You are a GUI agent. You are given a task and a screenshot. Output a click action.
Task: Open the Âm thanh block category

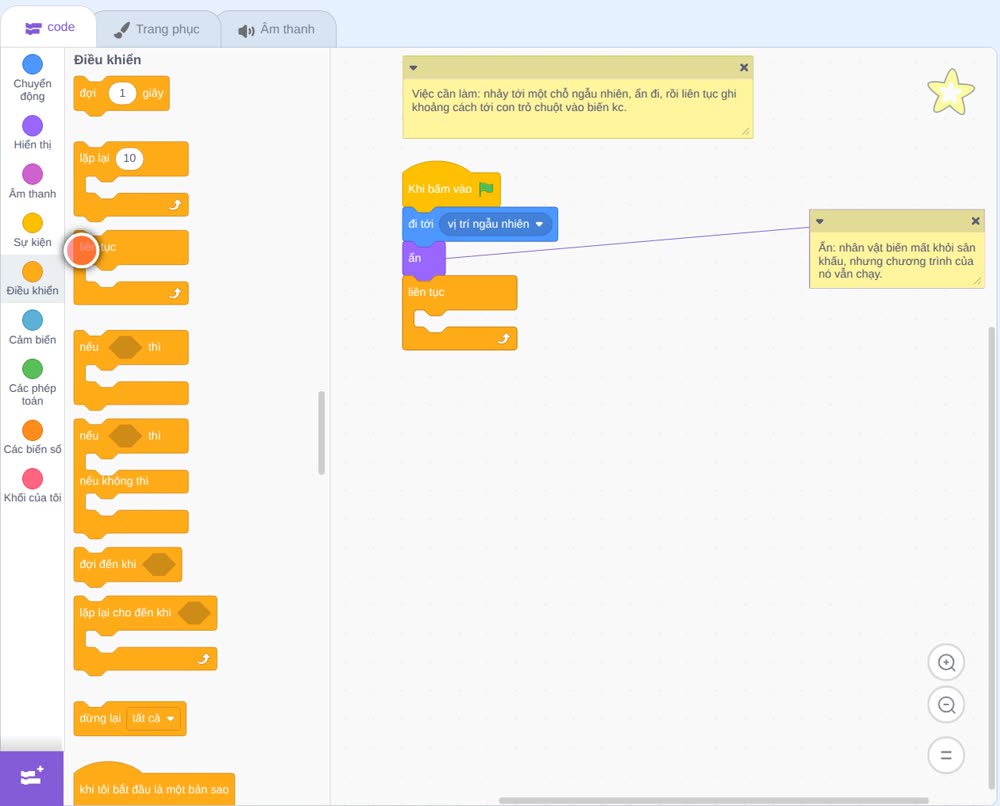32,182
